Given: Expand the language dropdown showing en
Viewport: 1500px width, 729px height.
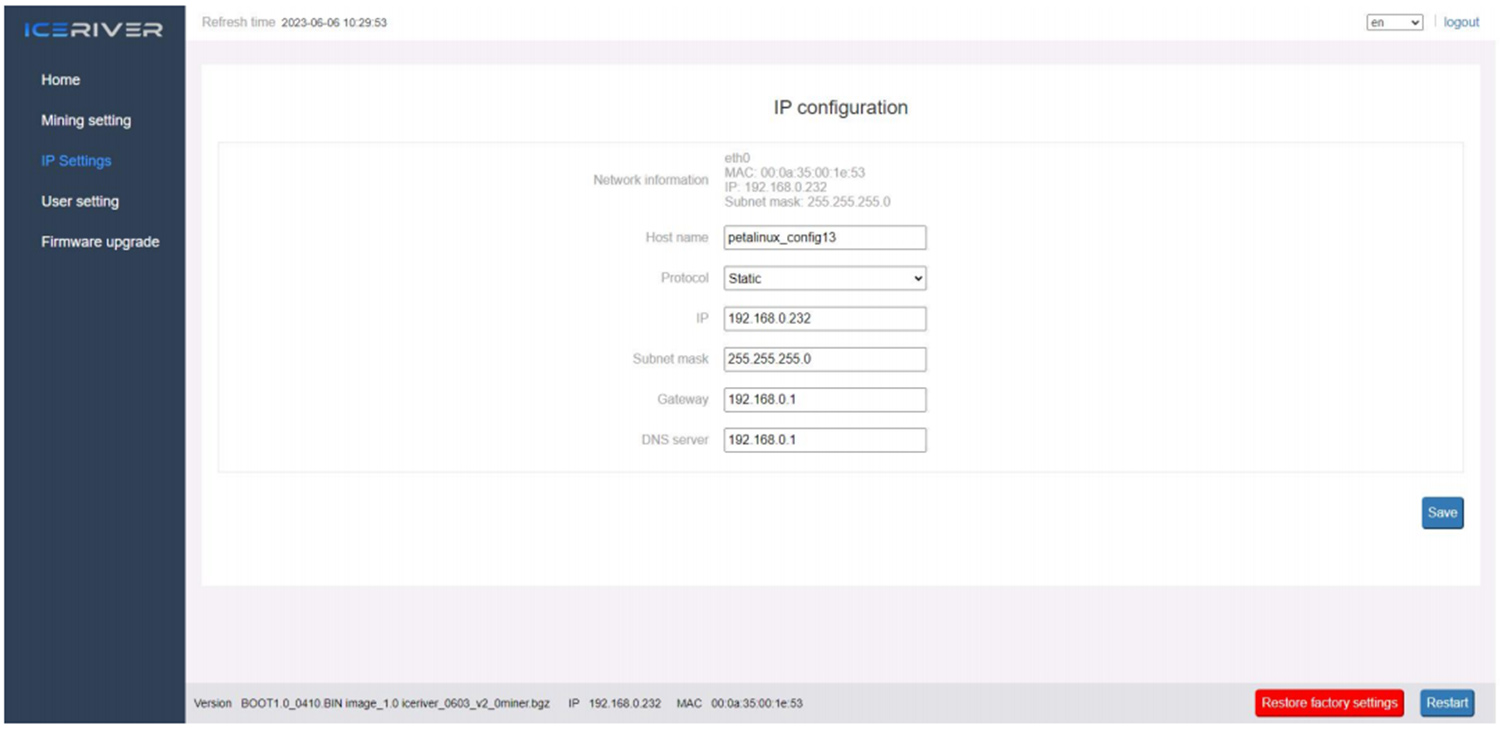Looking at the screenshot, I should coord(1394,23).
